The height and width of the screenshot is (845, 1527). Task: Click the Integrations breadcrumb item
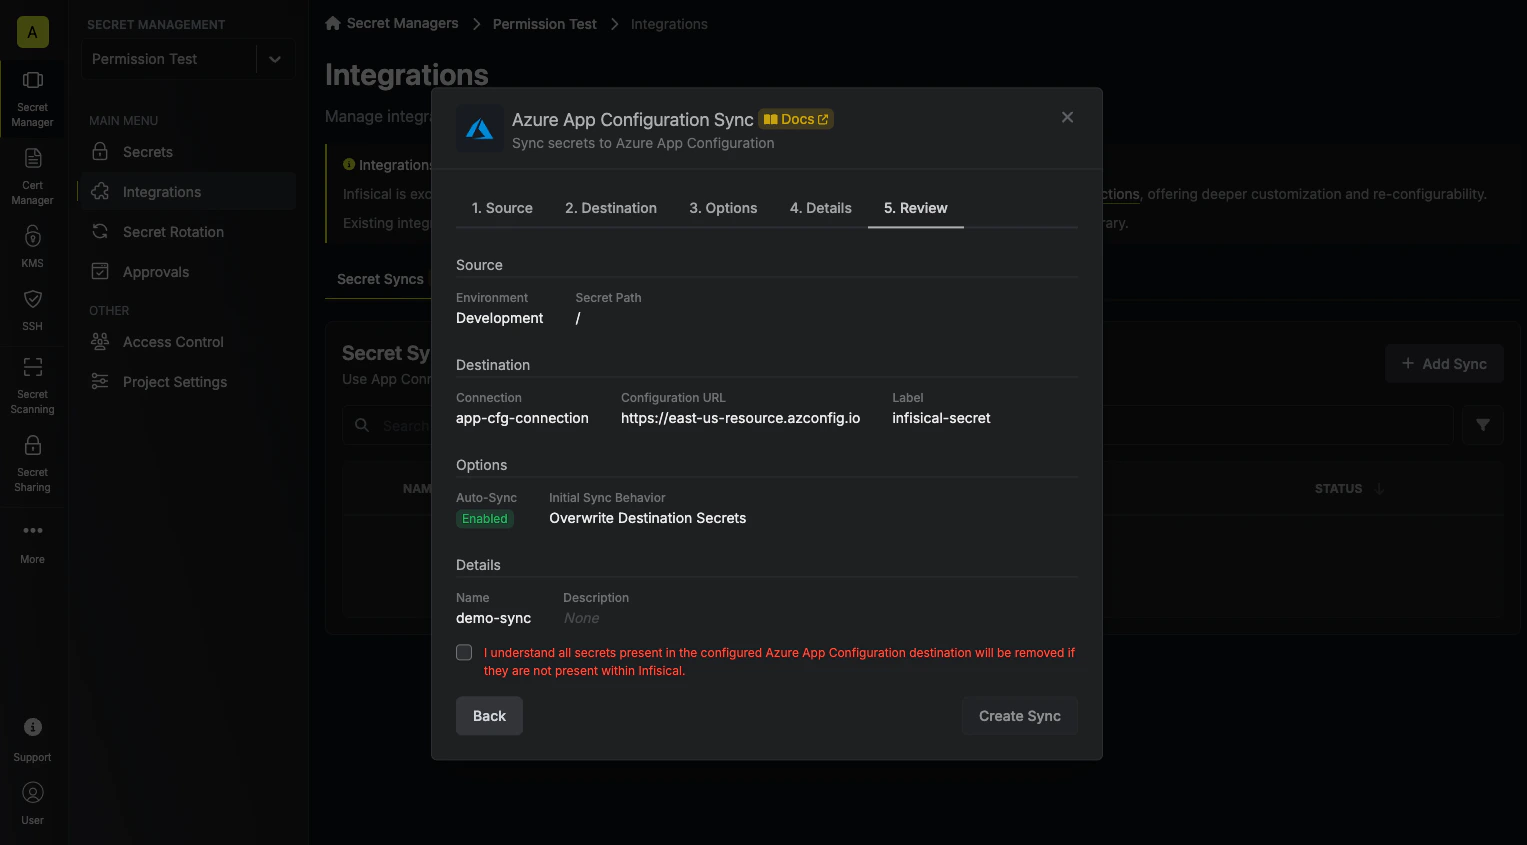(x=669, y=24)
